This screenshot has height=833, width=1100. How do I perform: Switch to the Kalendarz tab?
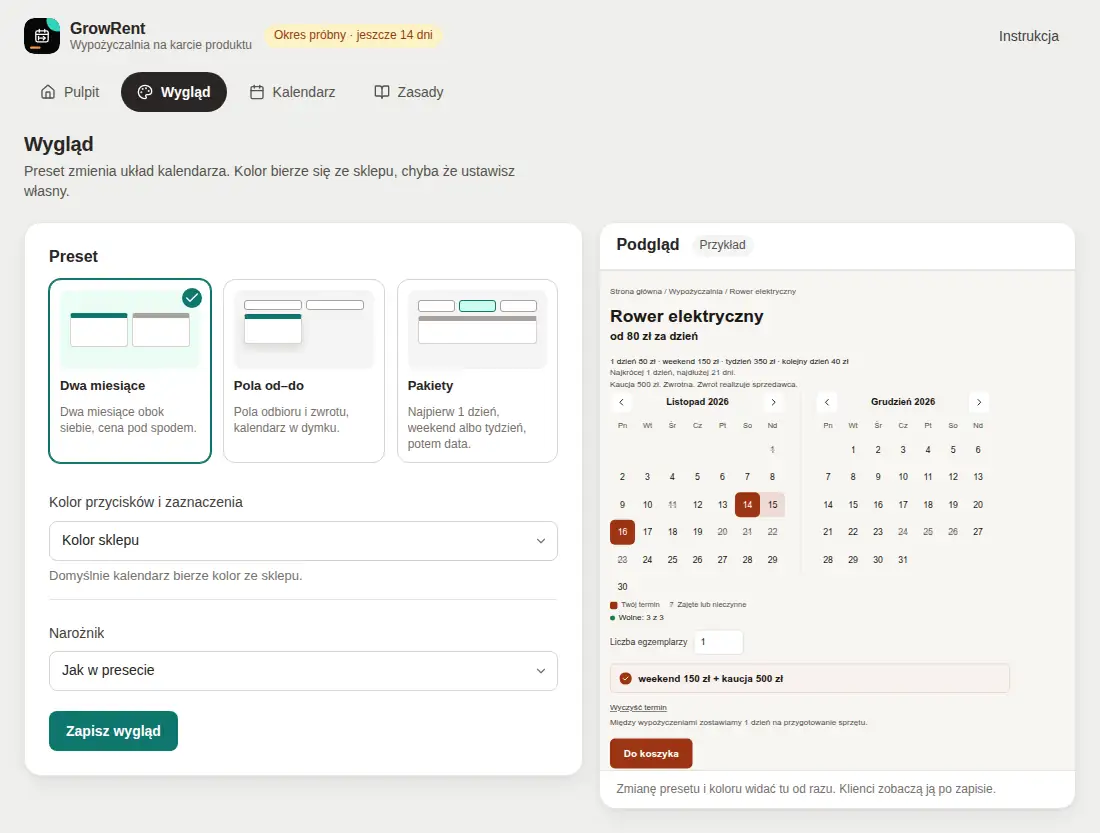click(293, 92)
